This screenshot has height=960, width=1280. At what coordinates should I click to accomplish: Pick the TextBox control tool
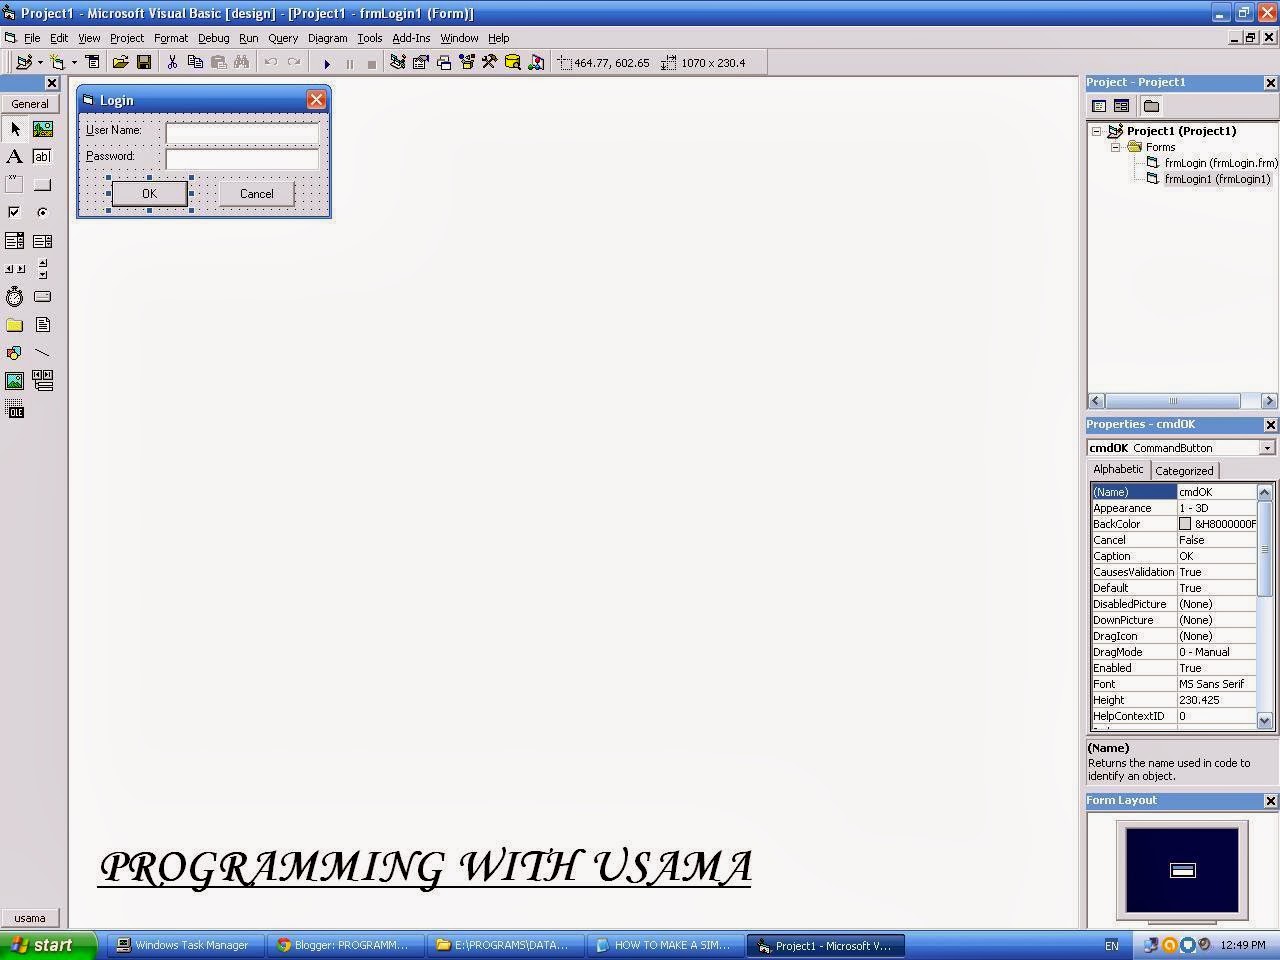42,156
